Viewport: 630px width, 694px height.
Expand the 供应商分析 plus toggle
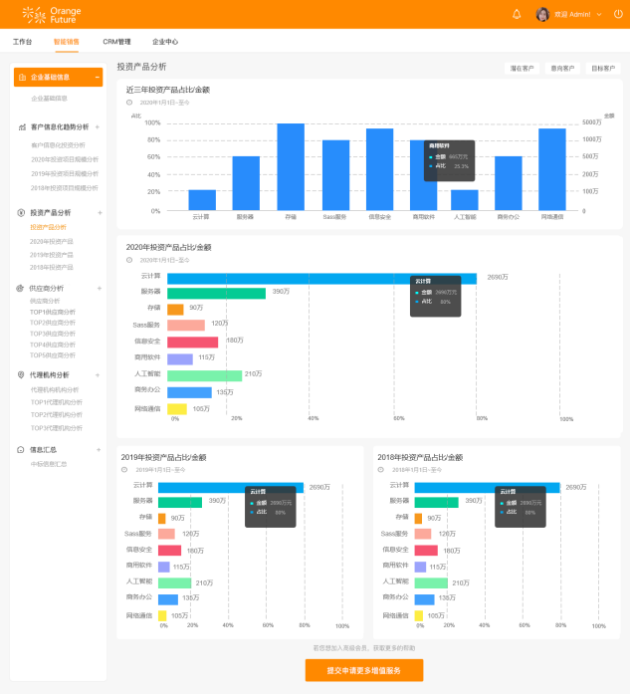pyautogui.click(x=98, y=288)
